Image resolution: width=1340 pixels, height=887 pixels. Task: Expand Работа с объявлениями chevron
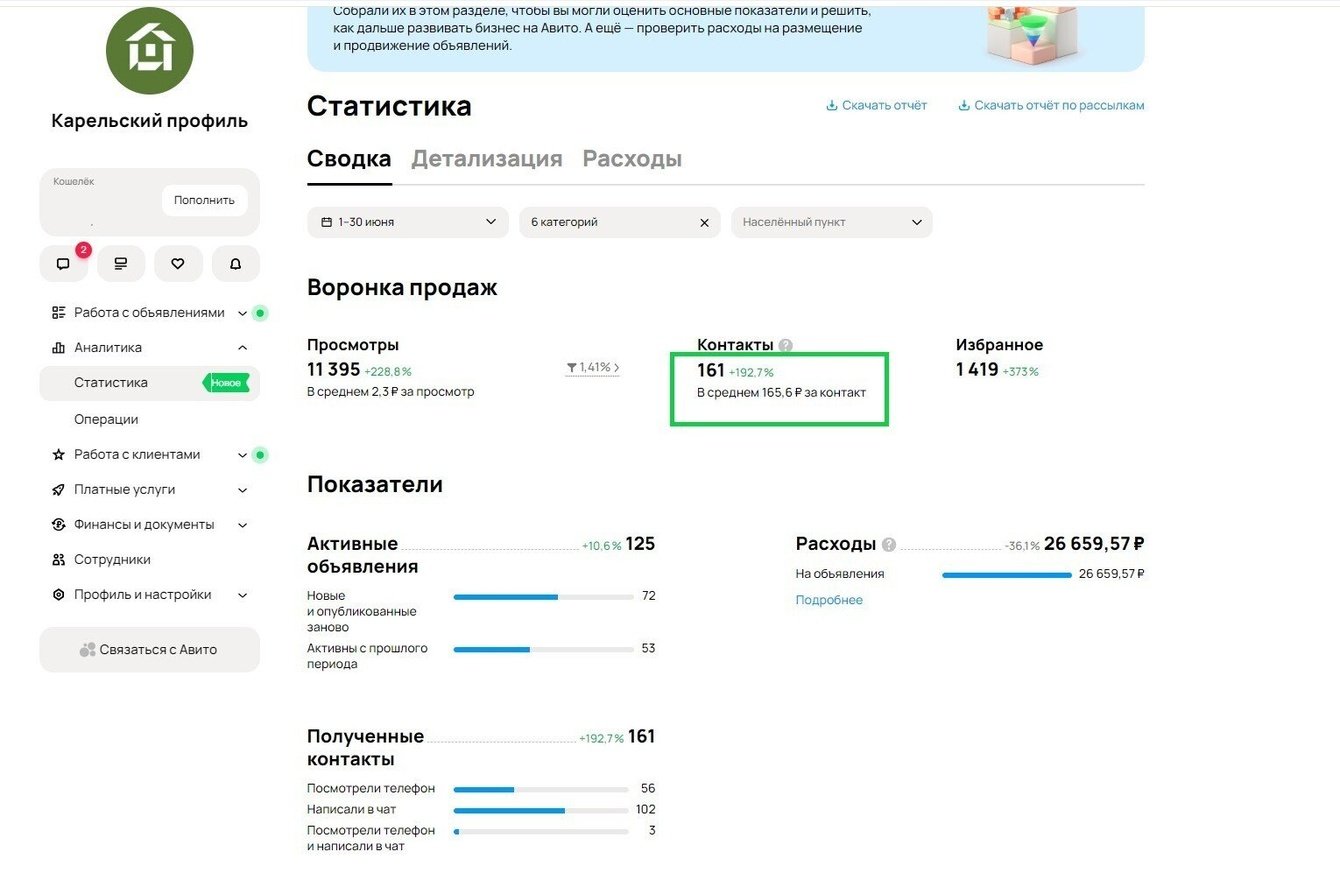[x=242, y=313]
